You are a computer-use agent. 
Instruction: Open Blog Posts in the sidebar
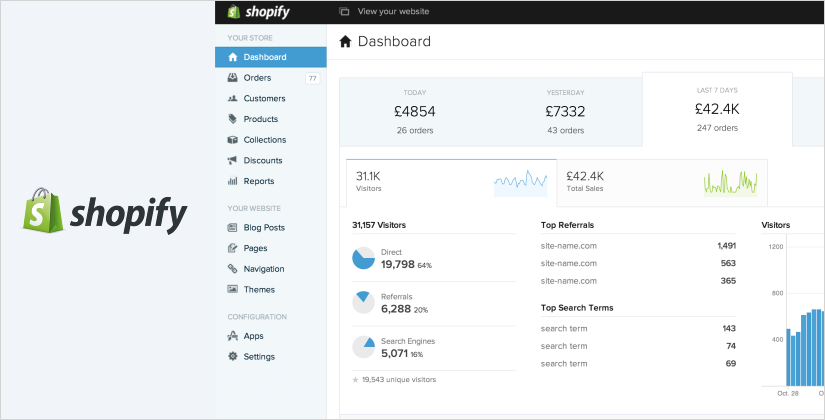point(263,228)
